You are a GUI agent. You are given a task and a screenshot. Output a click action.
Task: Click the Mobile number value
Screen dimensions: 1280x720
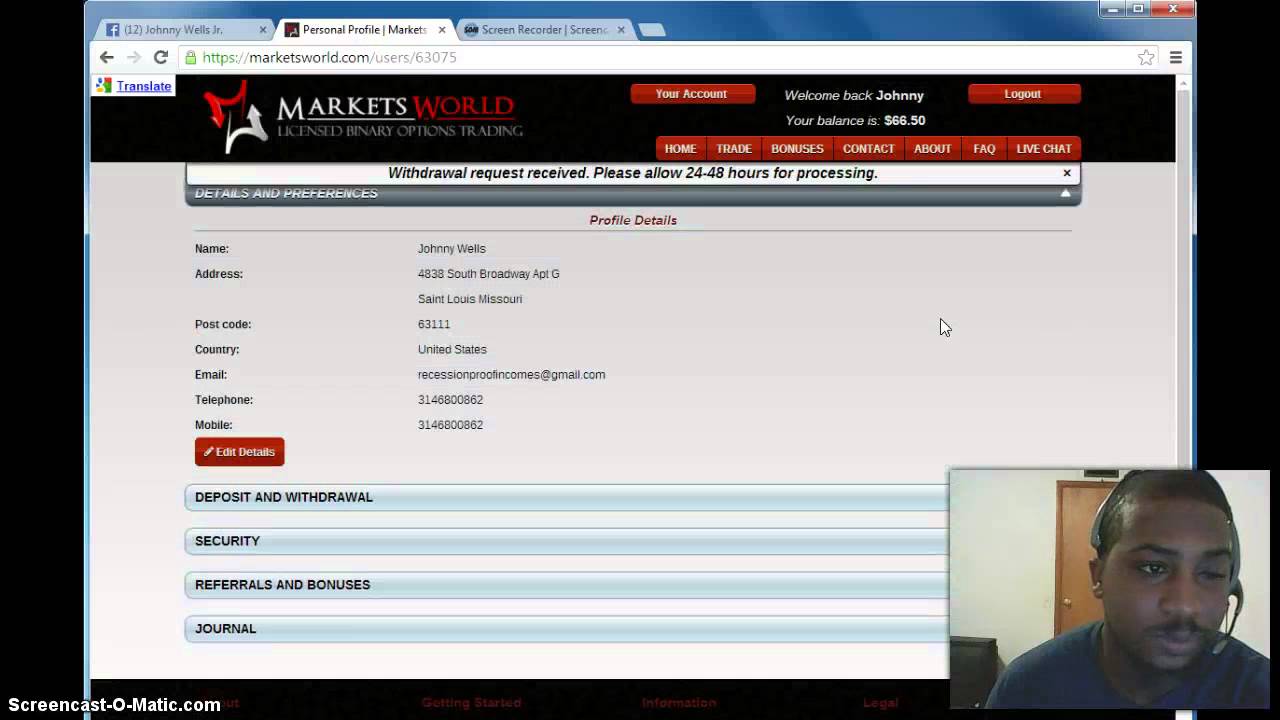pos(450,425)
